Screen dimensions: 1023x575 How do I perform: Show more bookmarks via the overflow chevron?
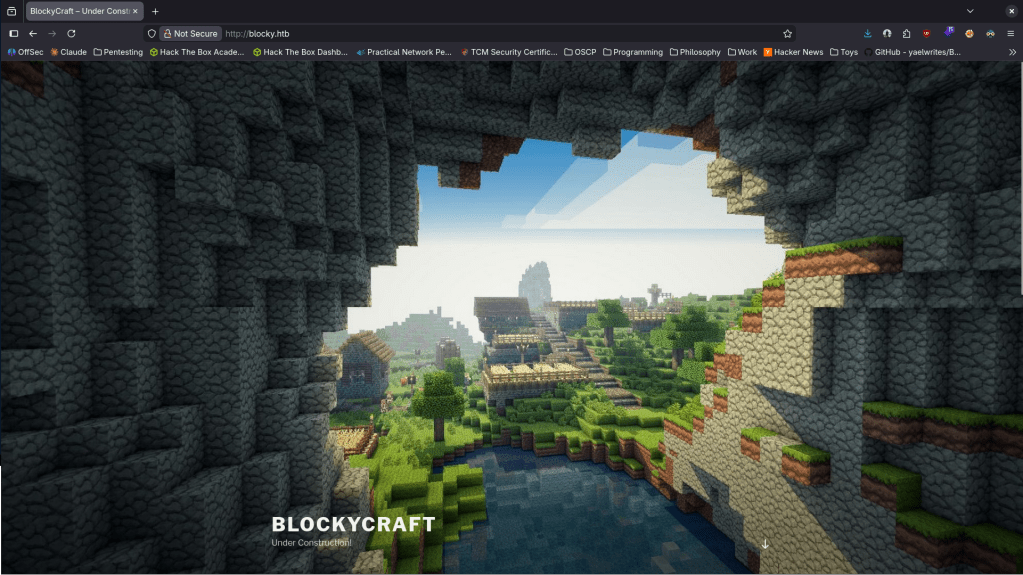pyautogui.click(x=1010, y=52)
